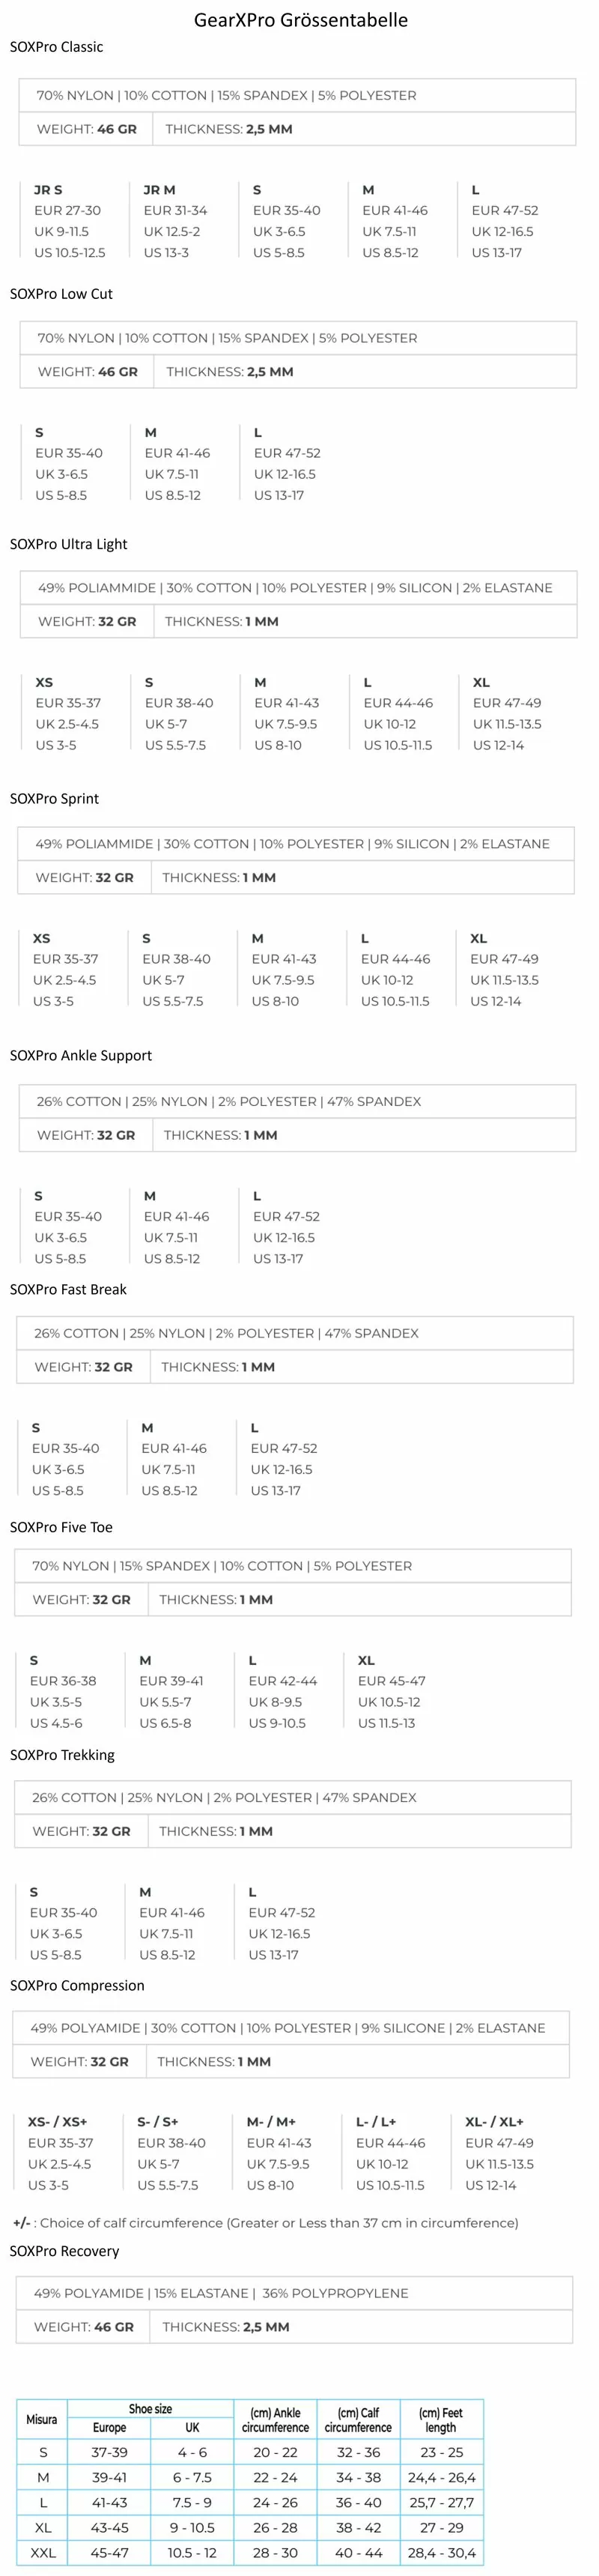Click EUR 36-38 in Five Toe sizes

(x=63, y=1681)
